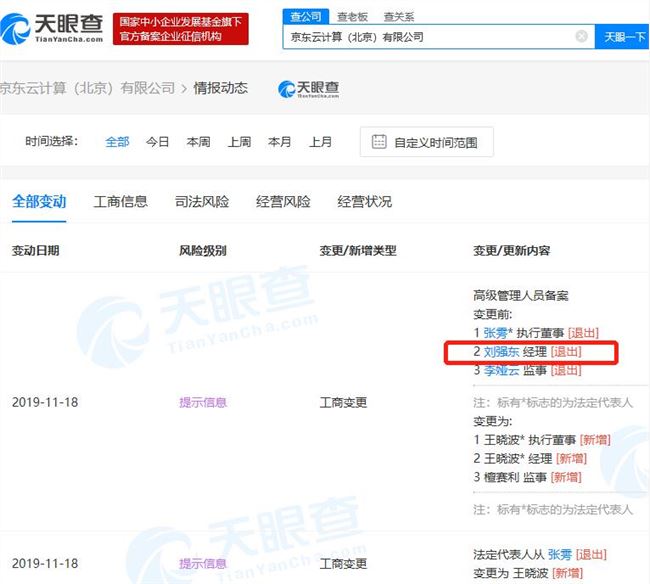Viewport: 650px width, 584px height.
Task: Open 张秀 link in legal representative change
Action: (x=560, y=555)
